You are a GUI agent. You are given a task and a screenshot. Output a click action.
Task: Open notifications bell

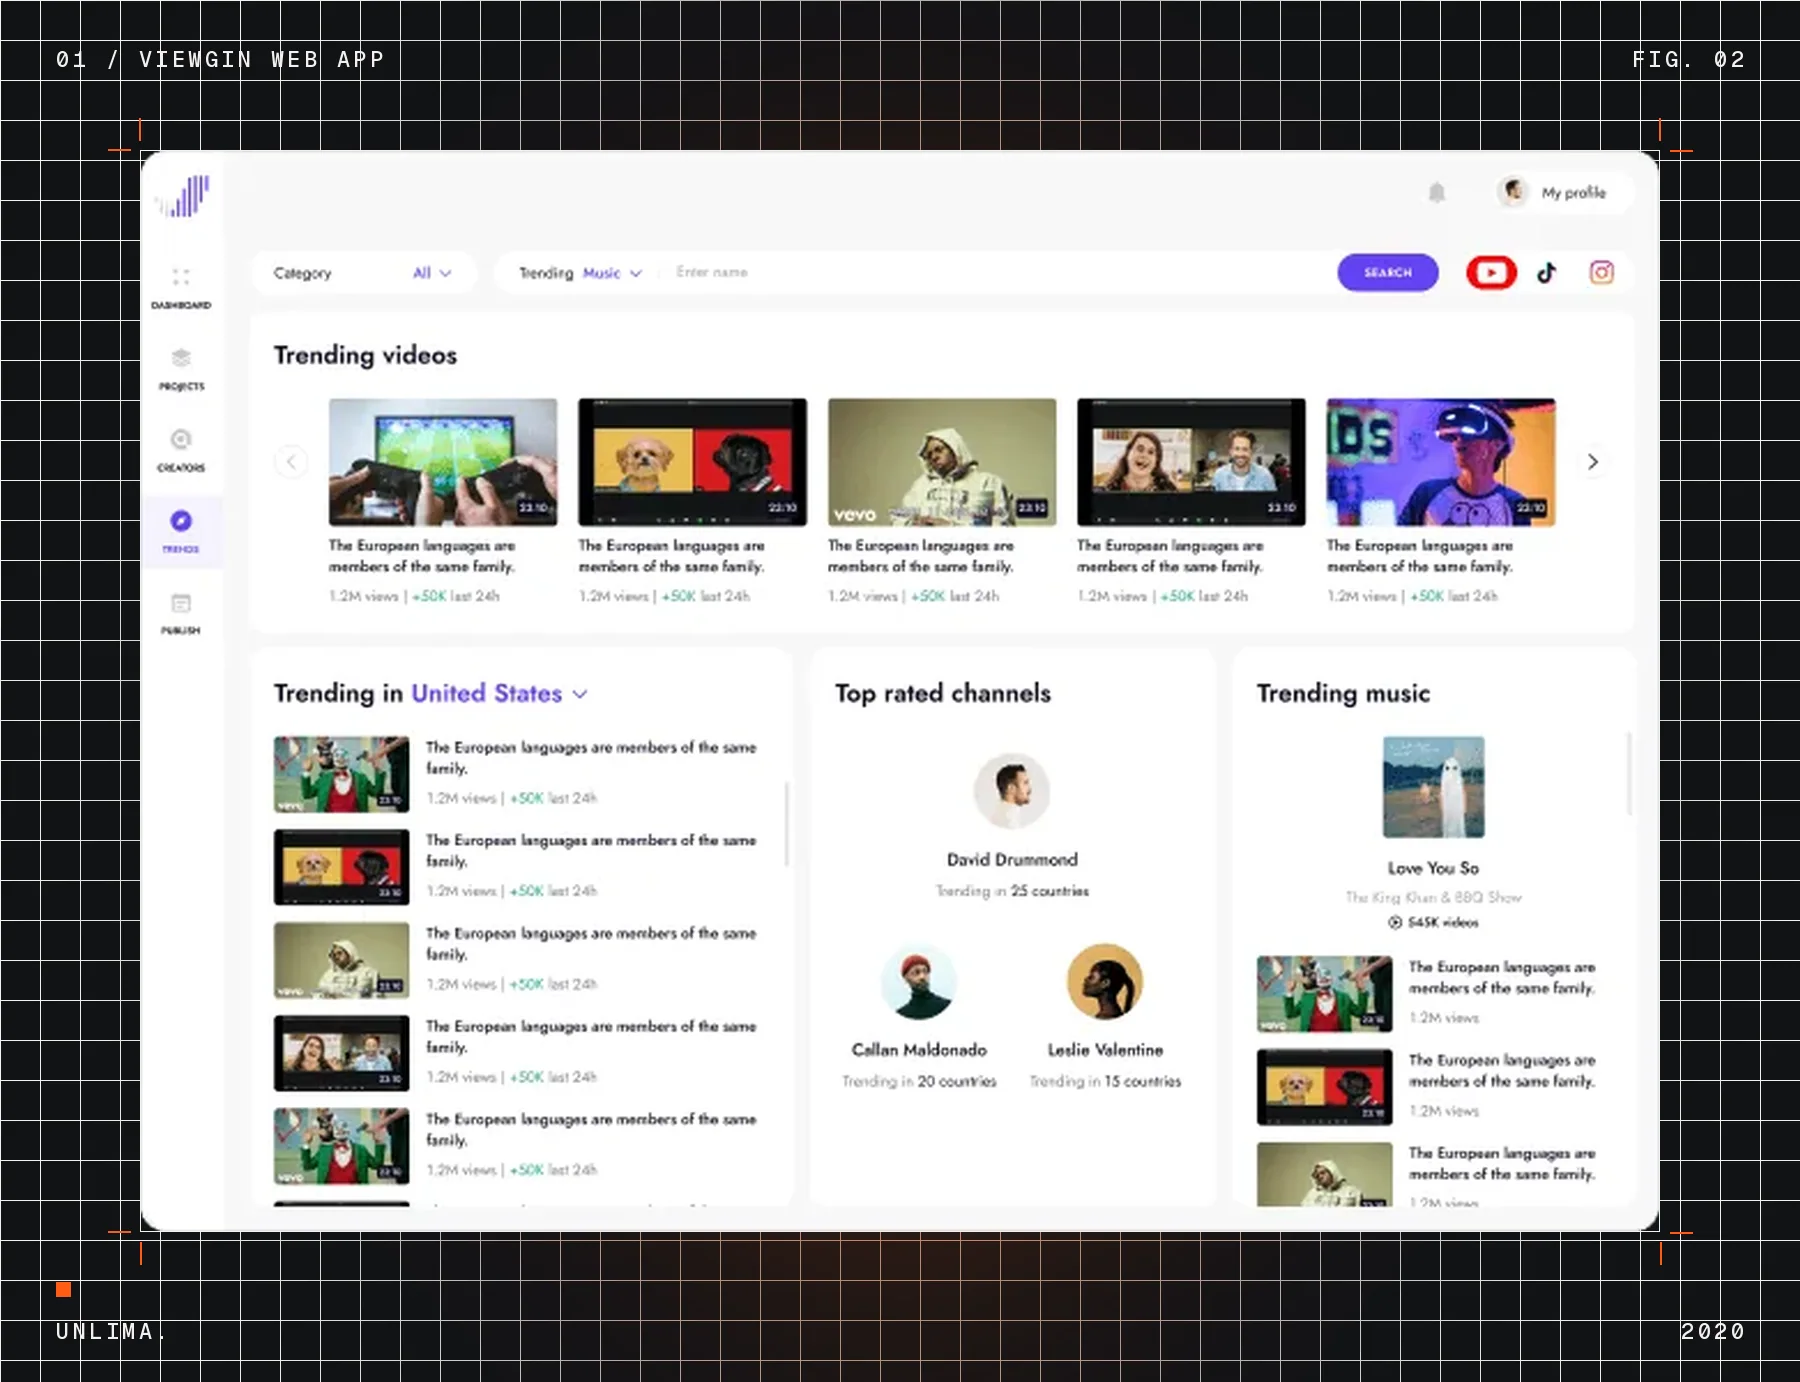[1437, 192]
